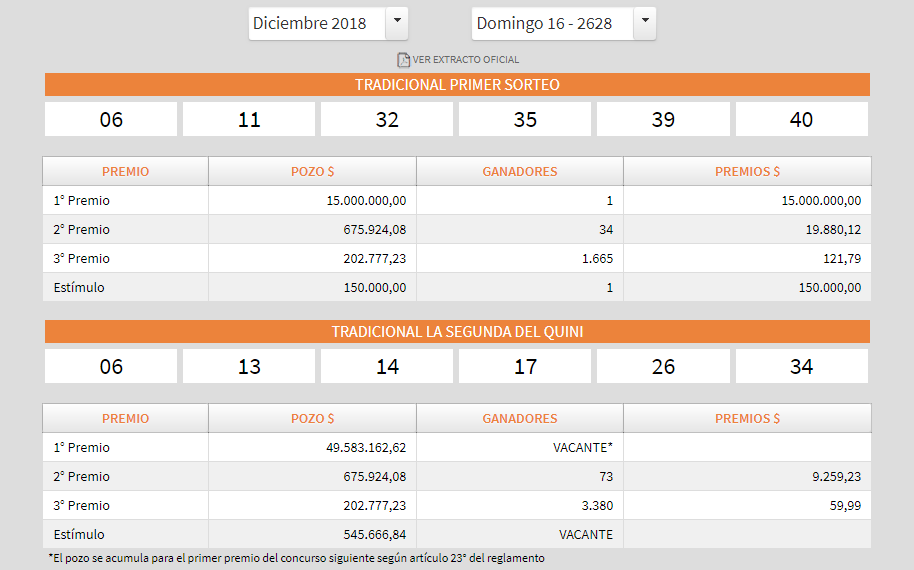914x570 pixels.
Task: Click the GANADORES column header in second table
Action: (519, 419)
